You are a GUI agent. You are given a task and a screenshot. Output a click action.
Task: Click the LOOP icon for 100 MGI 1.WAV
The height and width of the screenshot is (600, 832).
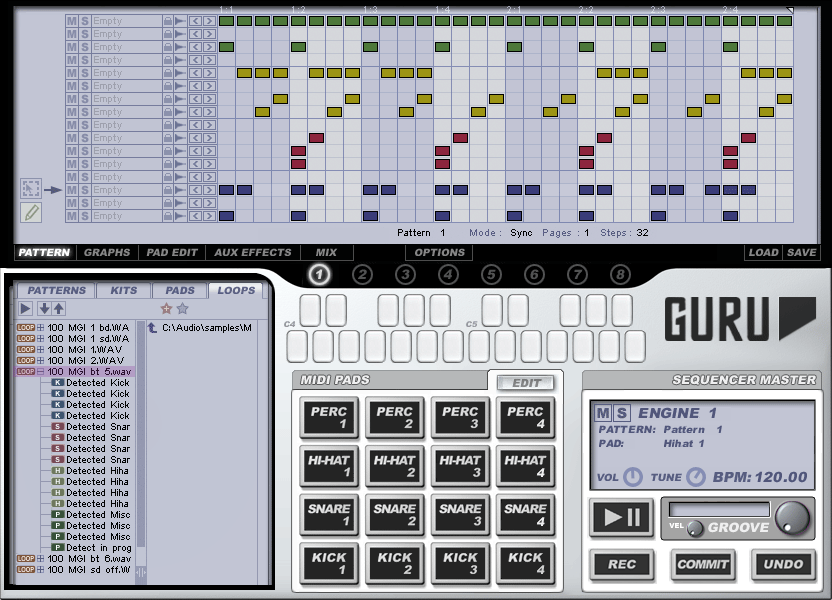(25, 350)
